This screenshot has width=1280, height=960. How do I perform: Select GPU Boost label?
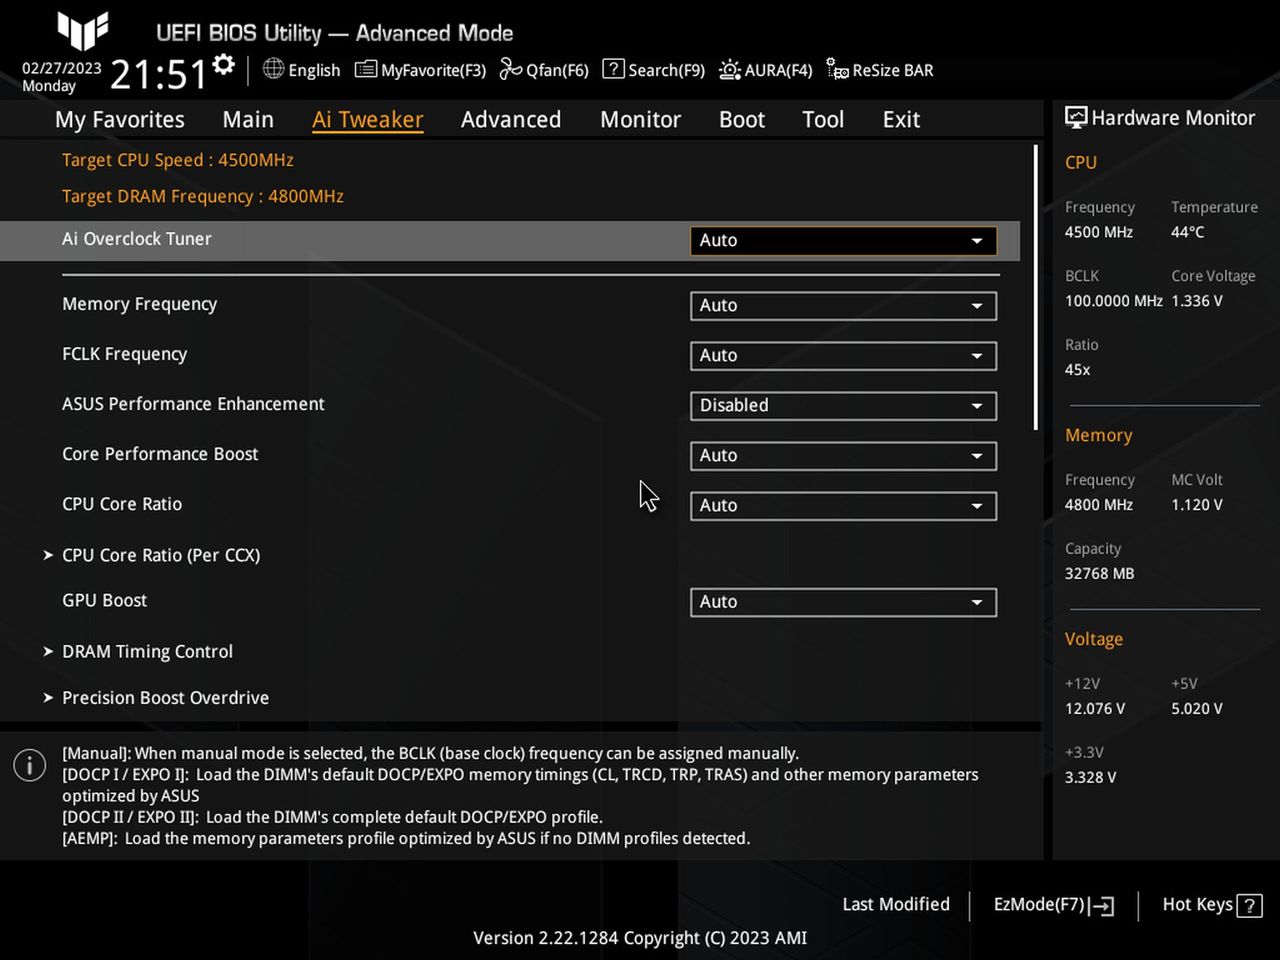tap(105, 600)
